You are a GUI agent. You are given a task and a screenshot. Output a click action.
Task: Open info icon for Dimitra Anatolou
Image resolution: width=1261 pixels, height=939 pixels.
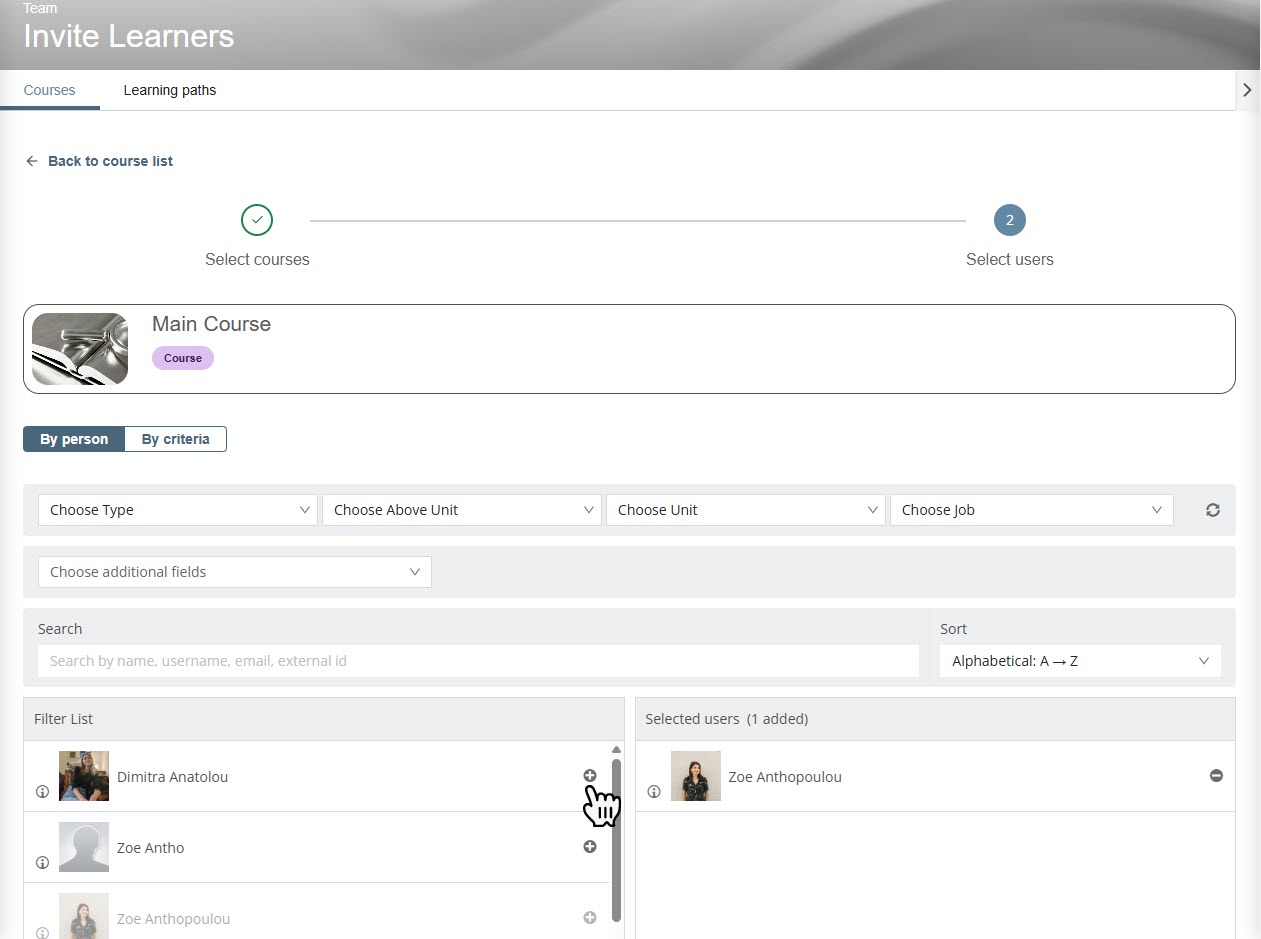pos(42,792)
